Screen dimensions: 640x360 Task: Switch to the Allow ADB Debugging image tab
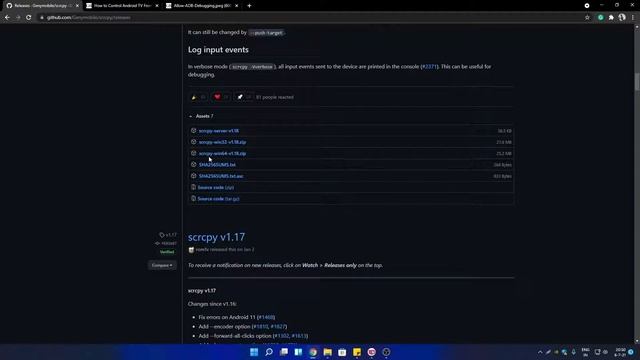point(202,6)
